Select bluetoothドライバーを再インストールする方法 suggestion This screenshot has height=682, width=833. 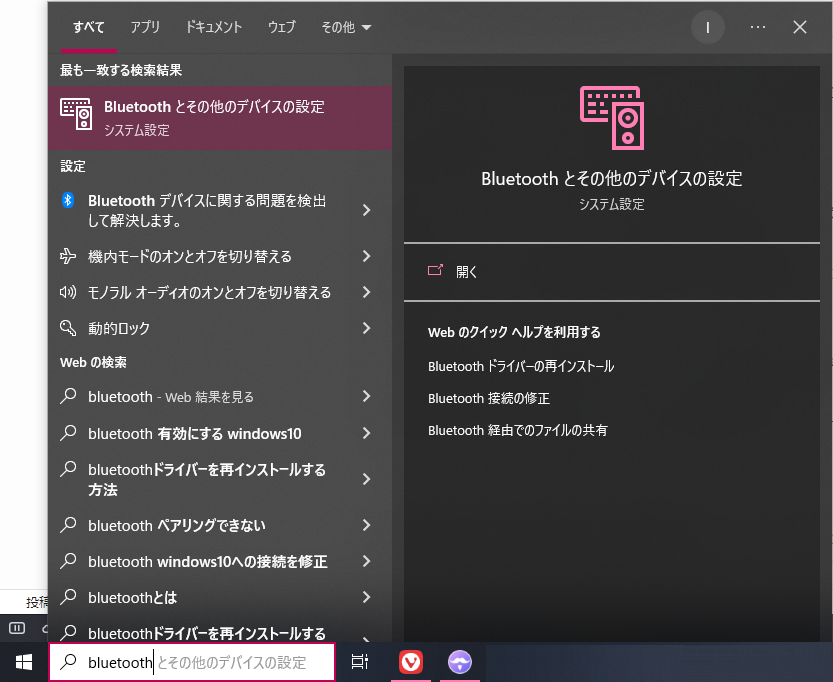207,480
